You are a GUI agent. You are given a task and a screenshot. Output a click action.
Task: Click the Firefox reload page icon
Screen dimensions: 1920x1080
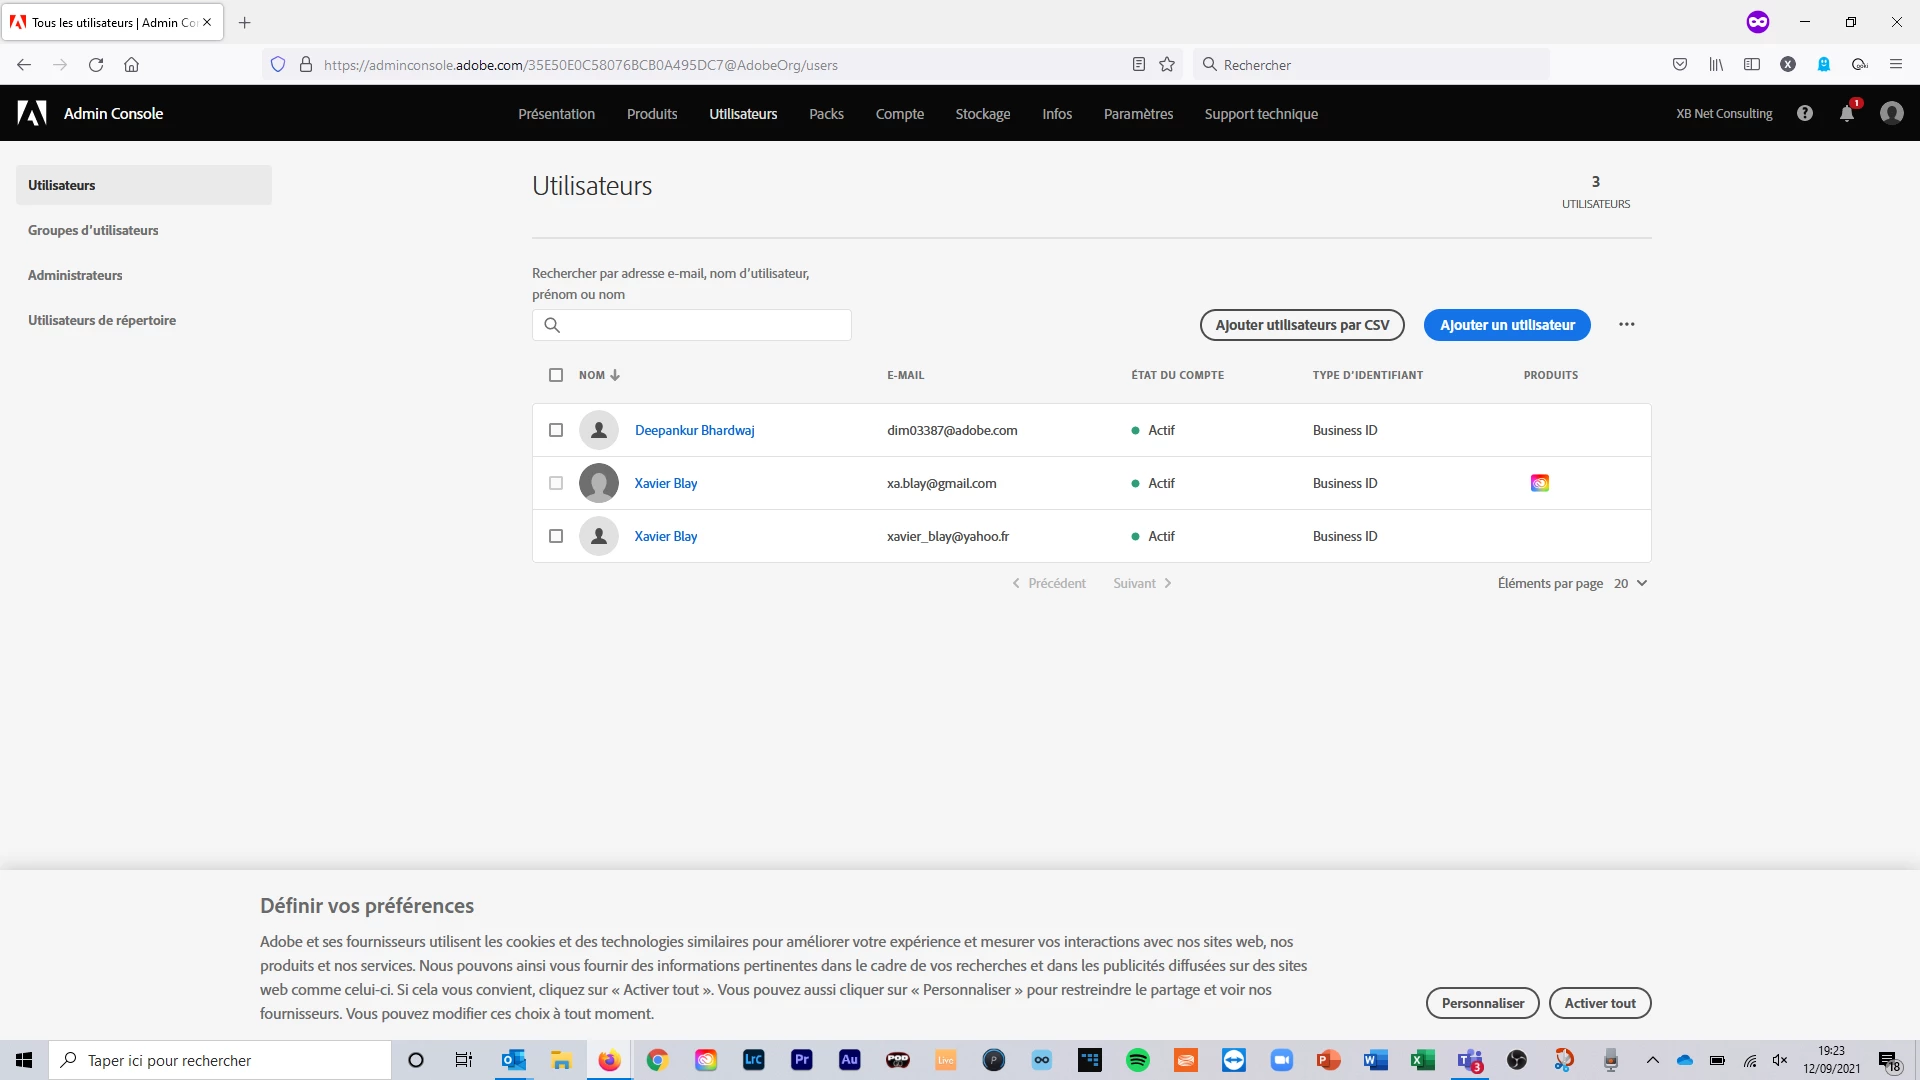point(96,65)
